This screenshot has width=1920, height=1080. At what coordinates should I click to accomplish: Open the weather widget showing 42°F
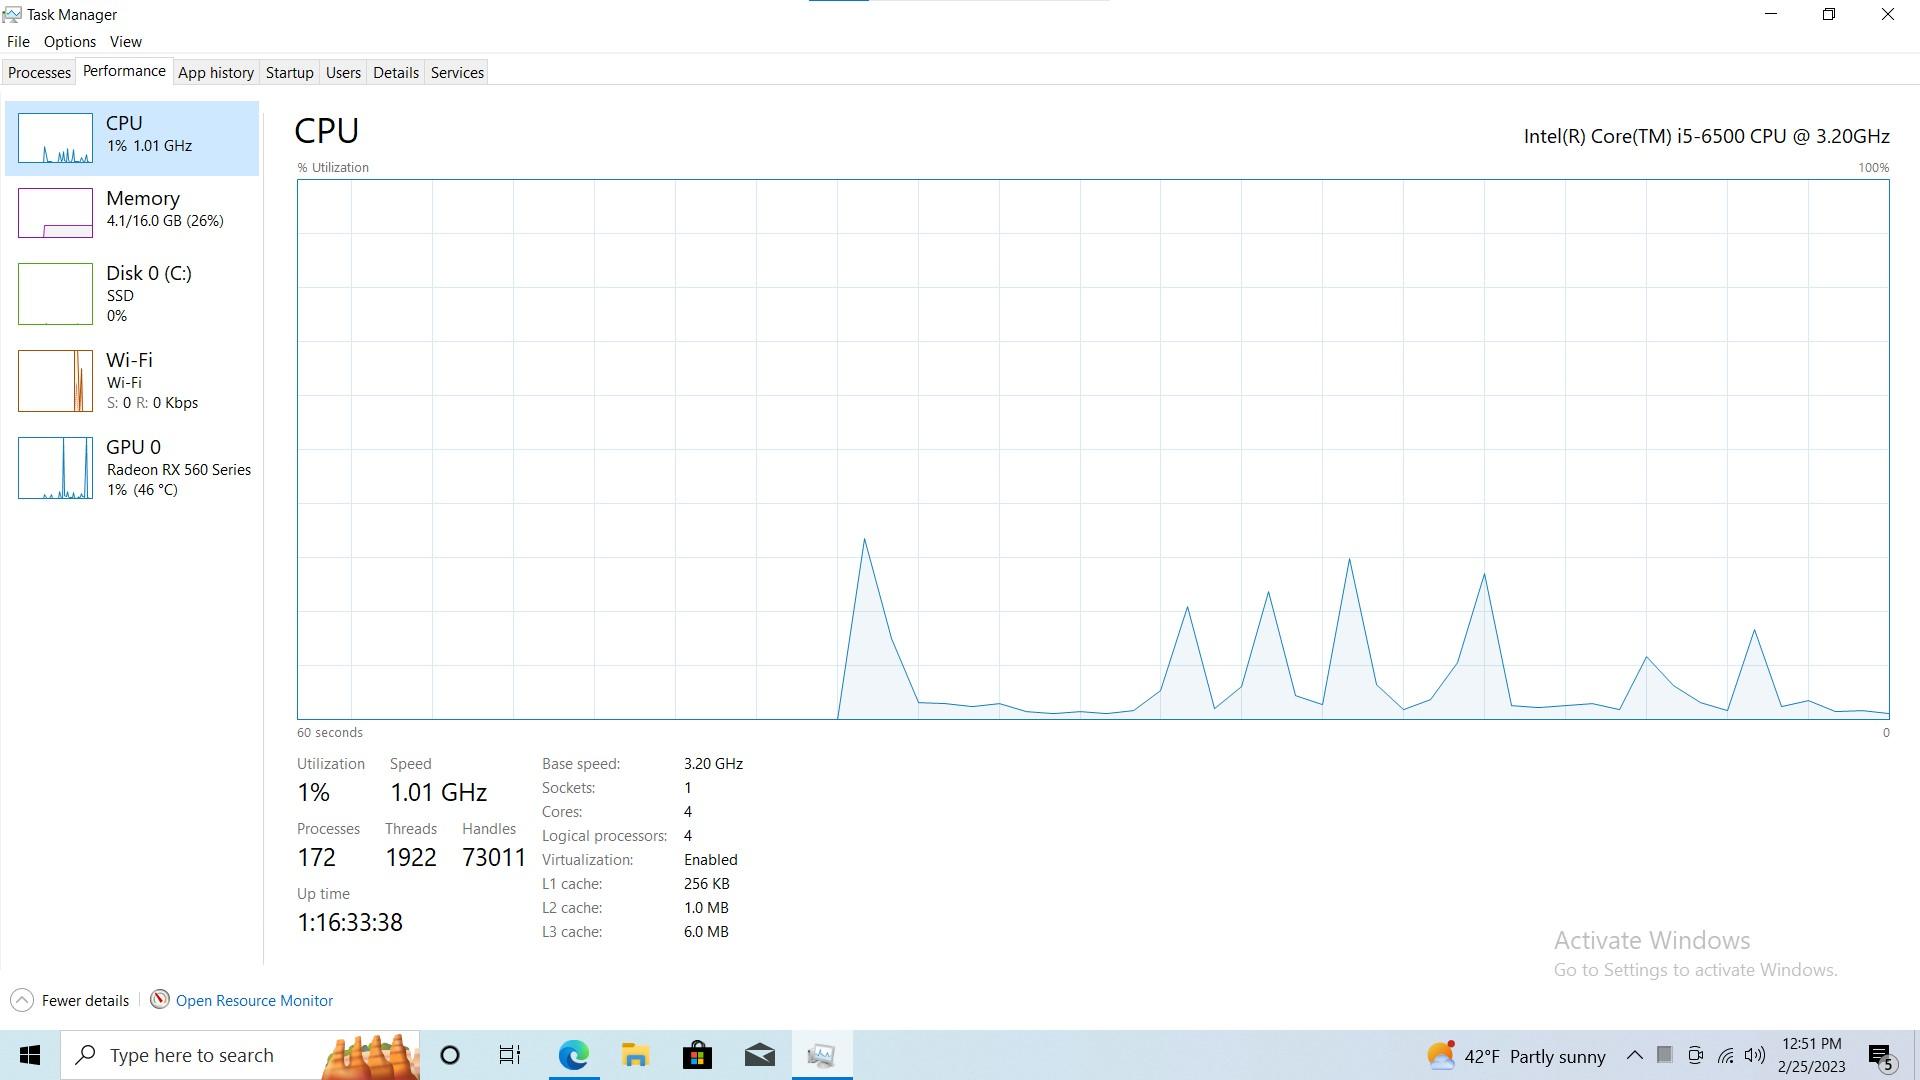point(1516,1056)
